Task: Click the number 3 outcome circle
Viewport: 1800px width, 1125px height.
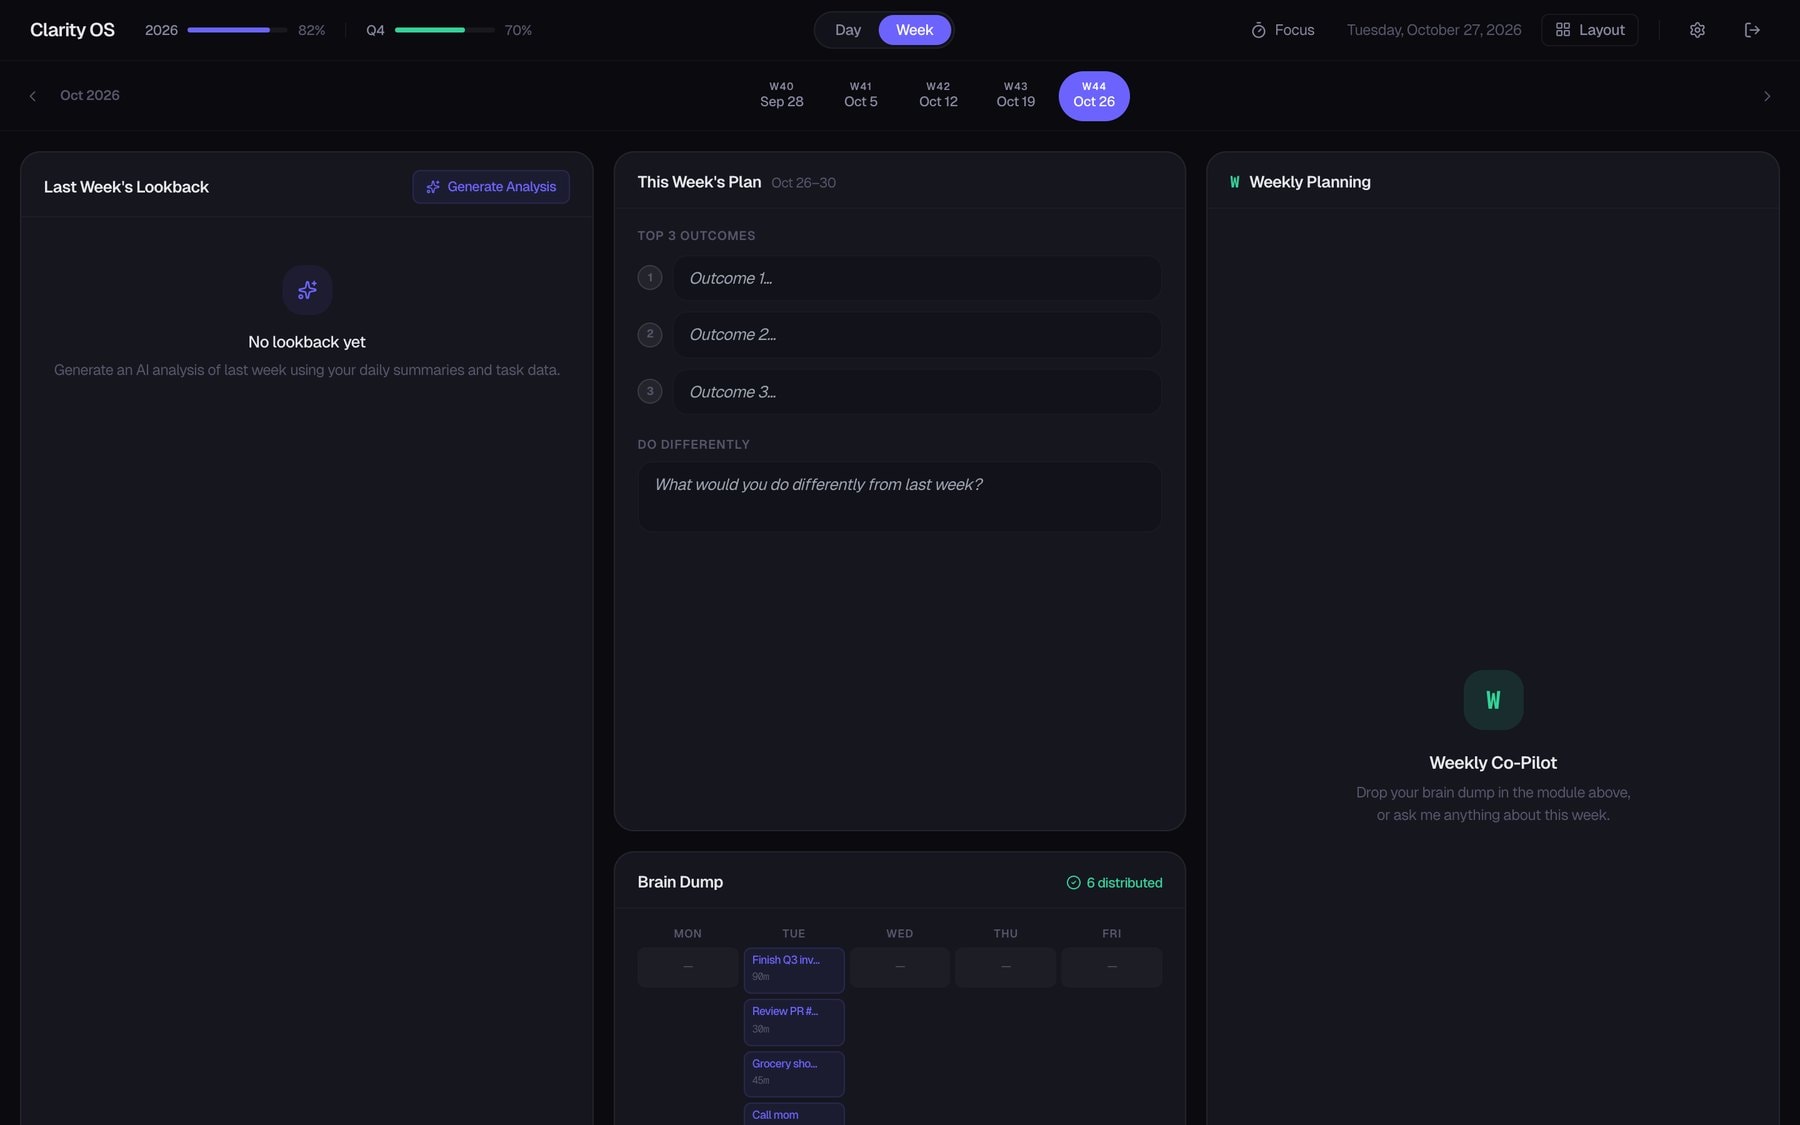Action: coord(650,391)
